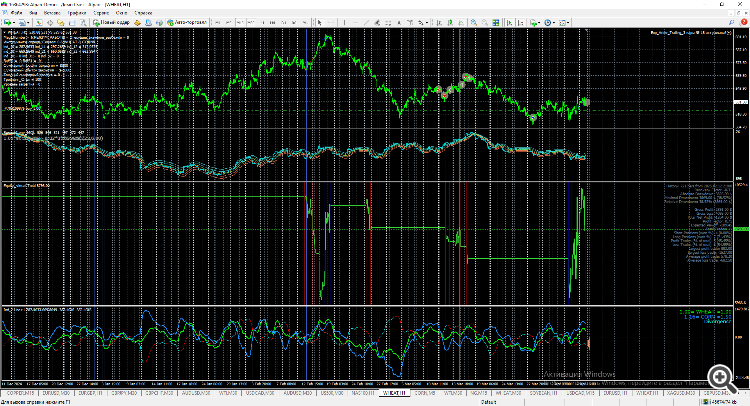Toggle Chart Shift
Image resolution: width=750 pixels, height=406 pixels.
pos(521,22)
